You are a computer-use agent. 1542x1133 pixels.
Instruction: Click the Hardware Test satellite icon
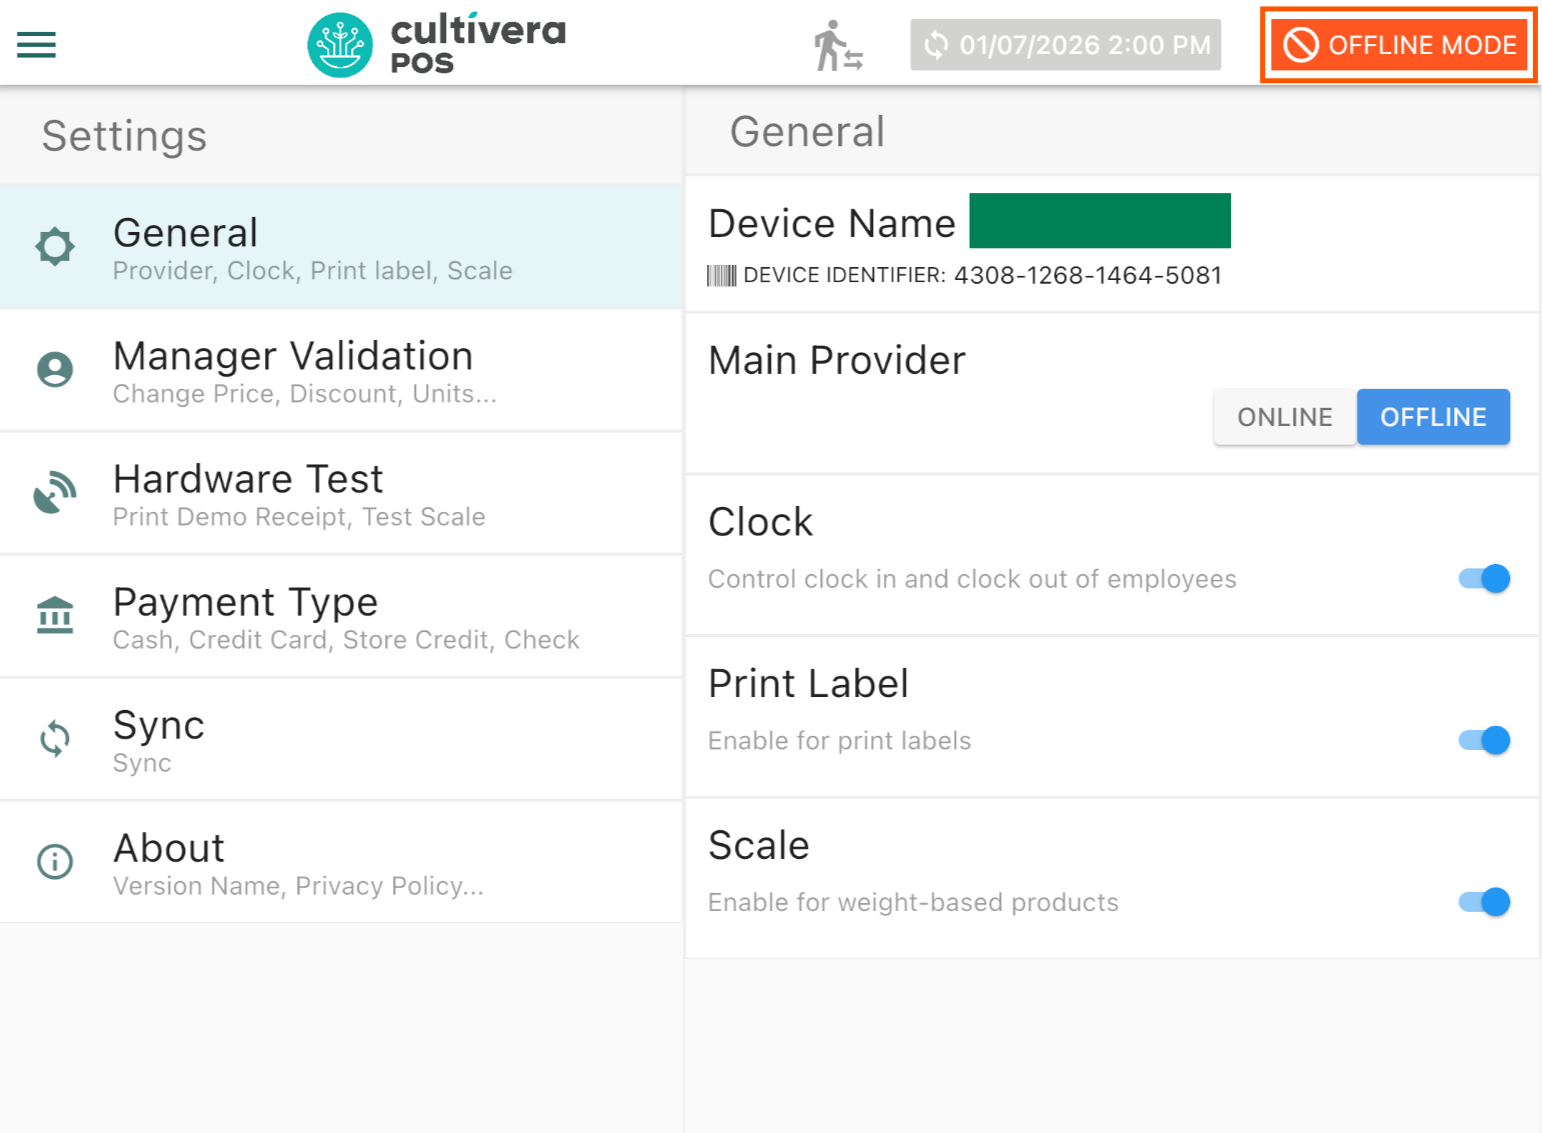pyautogui.click(x=55, y=493)
